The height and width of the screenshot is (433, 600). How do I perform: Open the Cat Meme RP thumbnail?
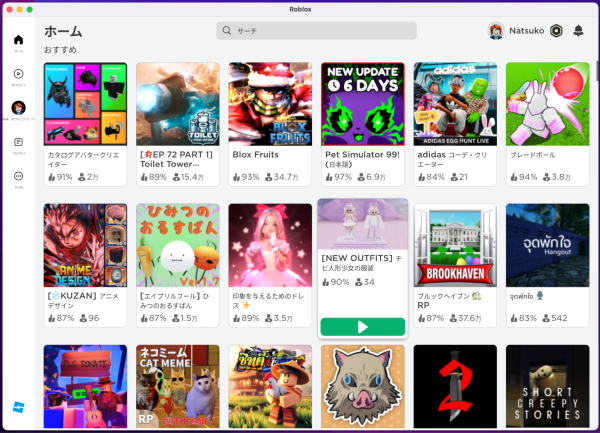tap(178, 386)
